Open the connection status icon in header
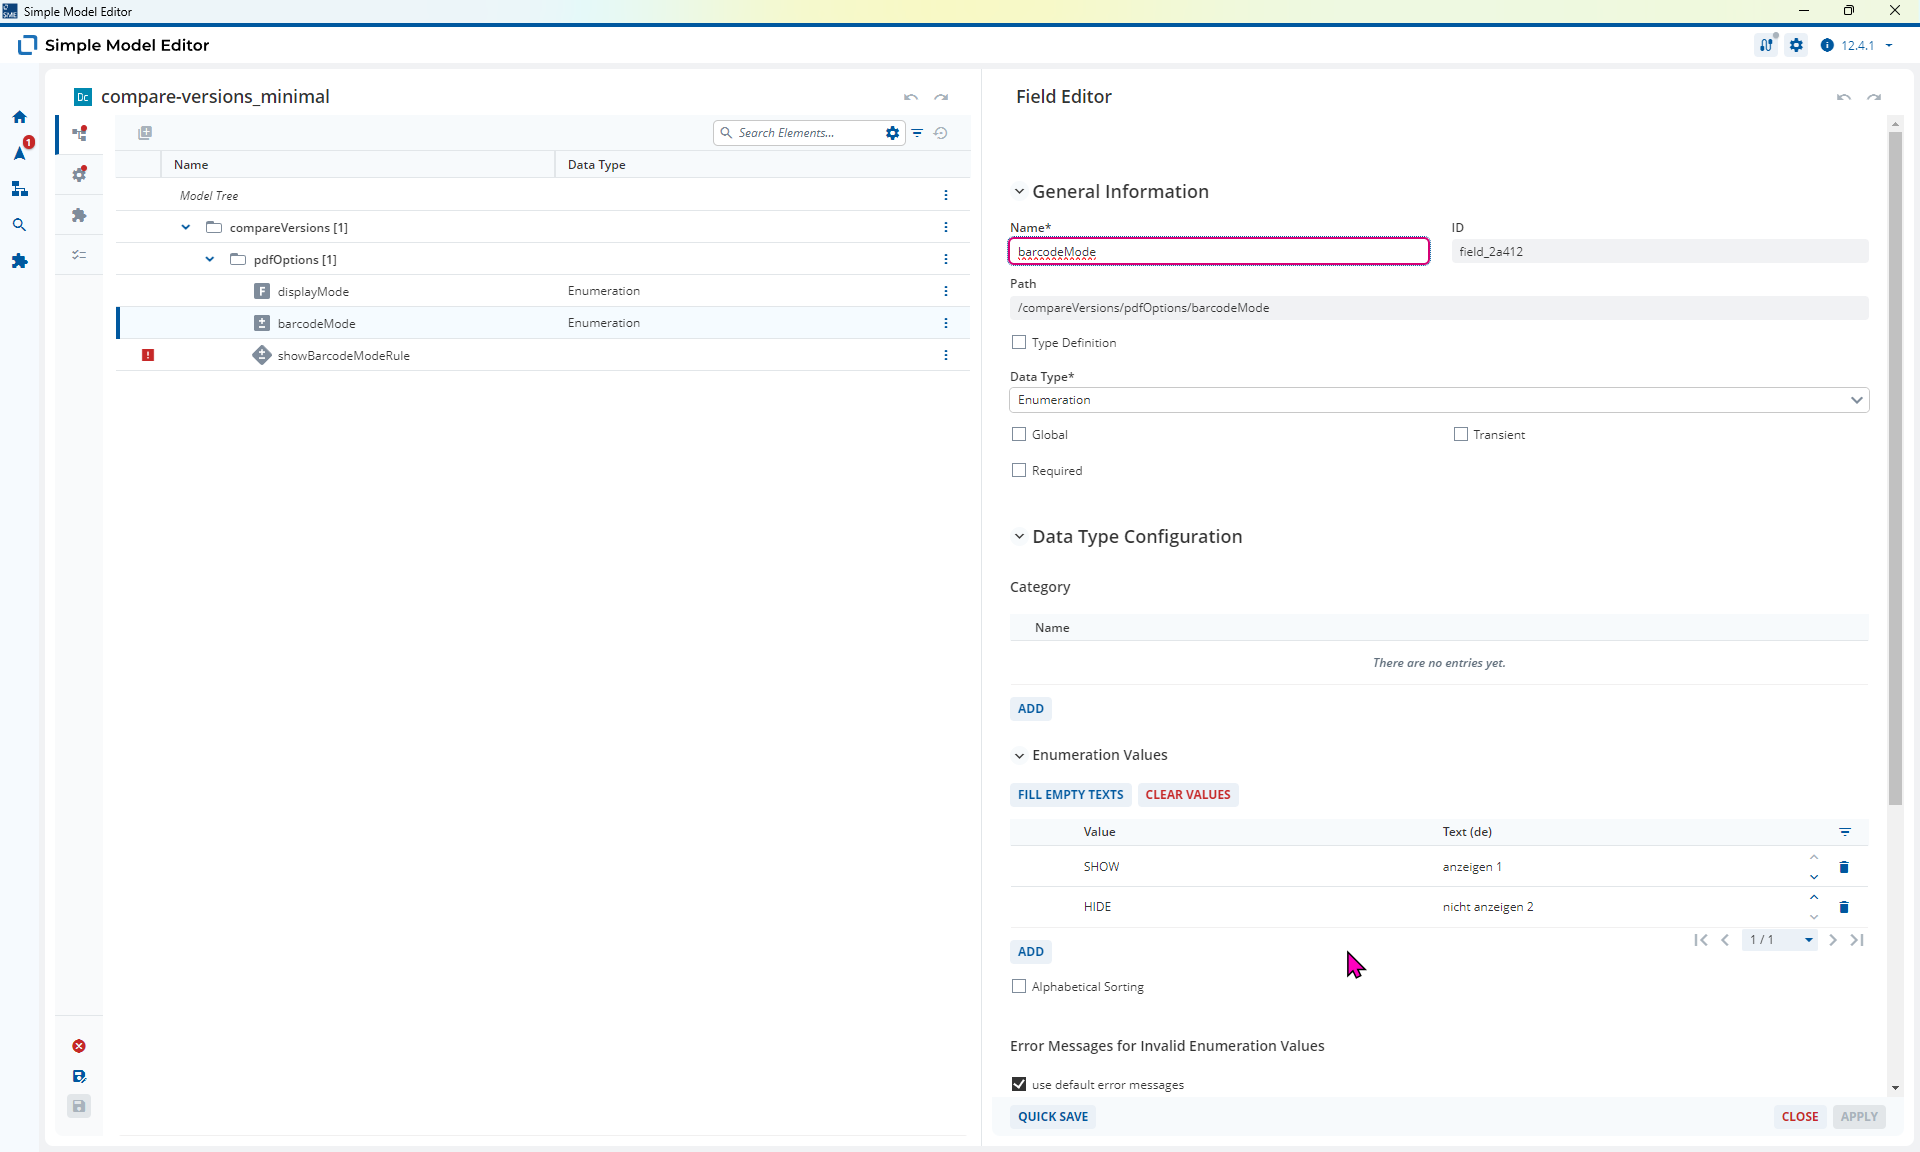1920x1152 pixels. (1767, 45)
